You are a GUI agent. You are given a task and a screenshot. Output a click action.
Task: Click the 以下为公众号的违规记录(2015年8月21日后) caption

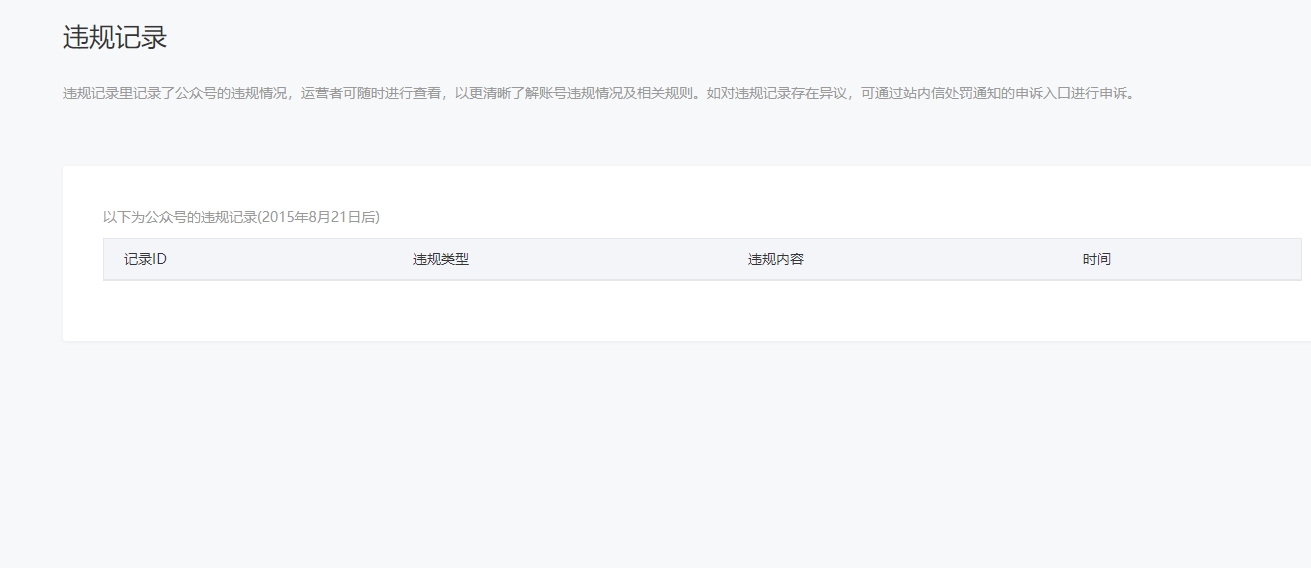tap(241, 216)
